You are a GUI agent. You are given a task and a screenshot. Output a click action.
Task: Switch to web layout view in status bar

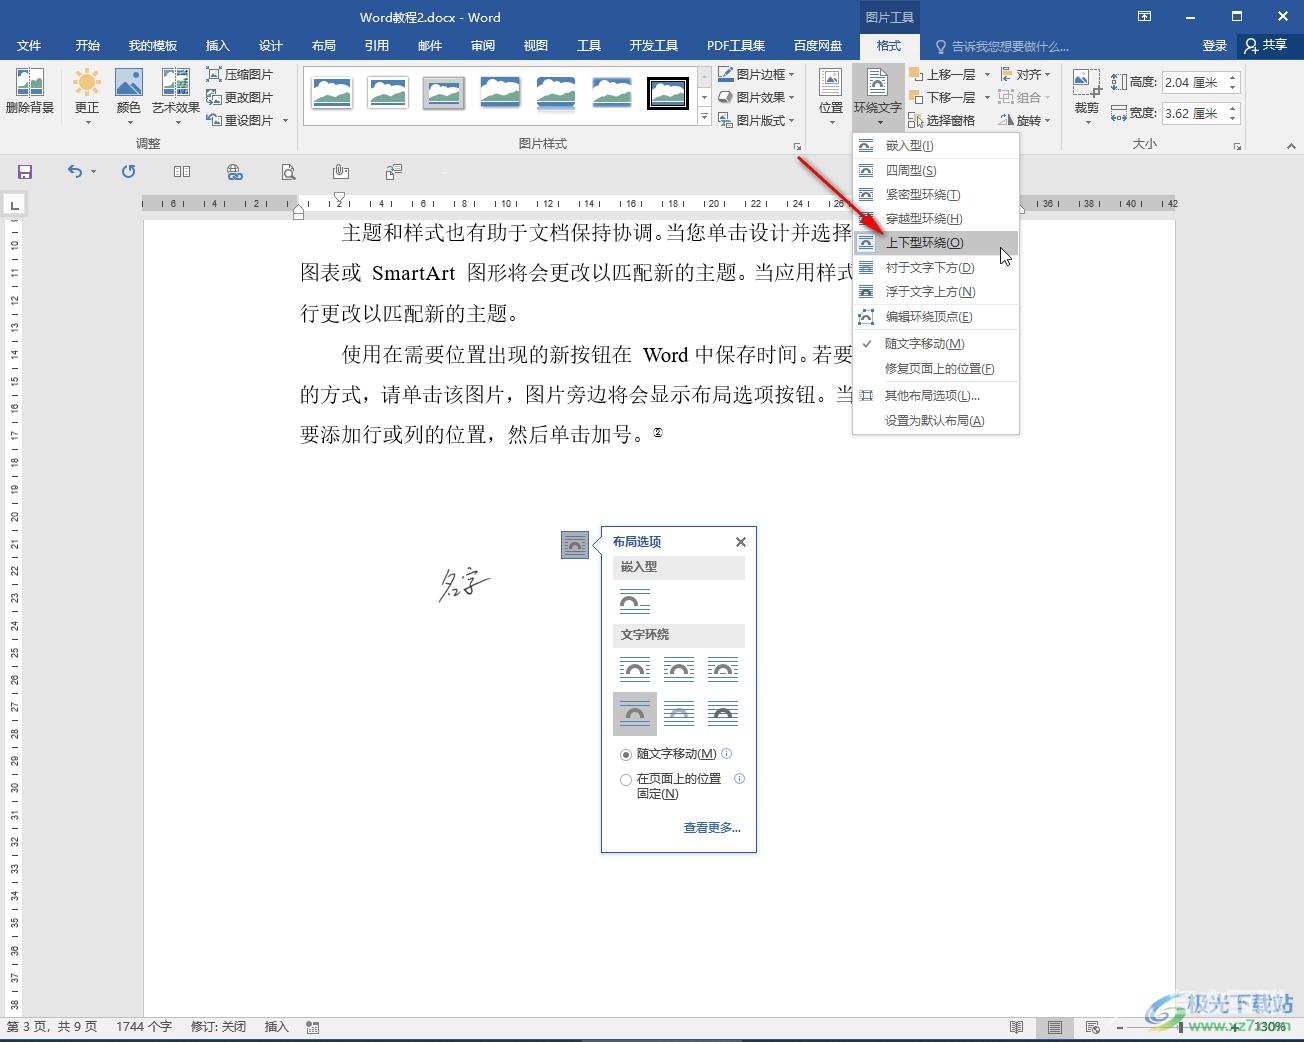click(x=1093, y=1027)
